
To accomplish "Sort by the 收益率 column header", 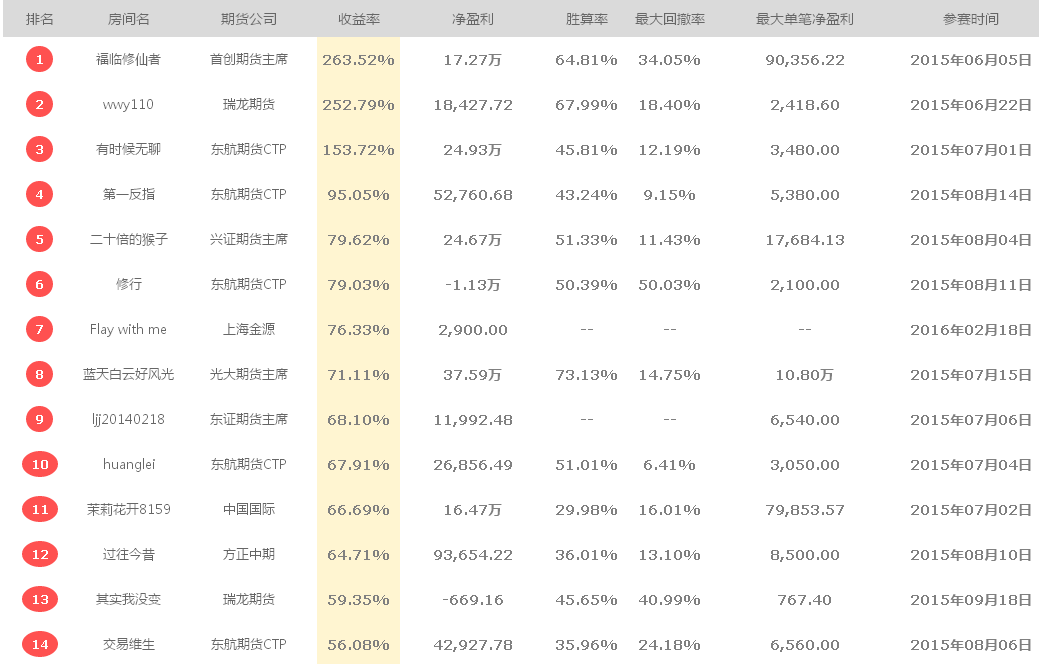I will 358,19.
